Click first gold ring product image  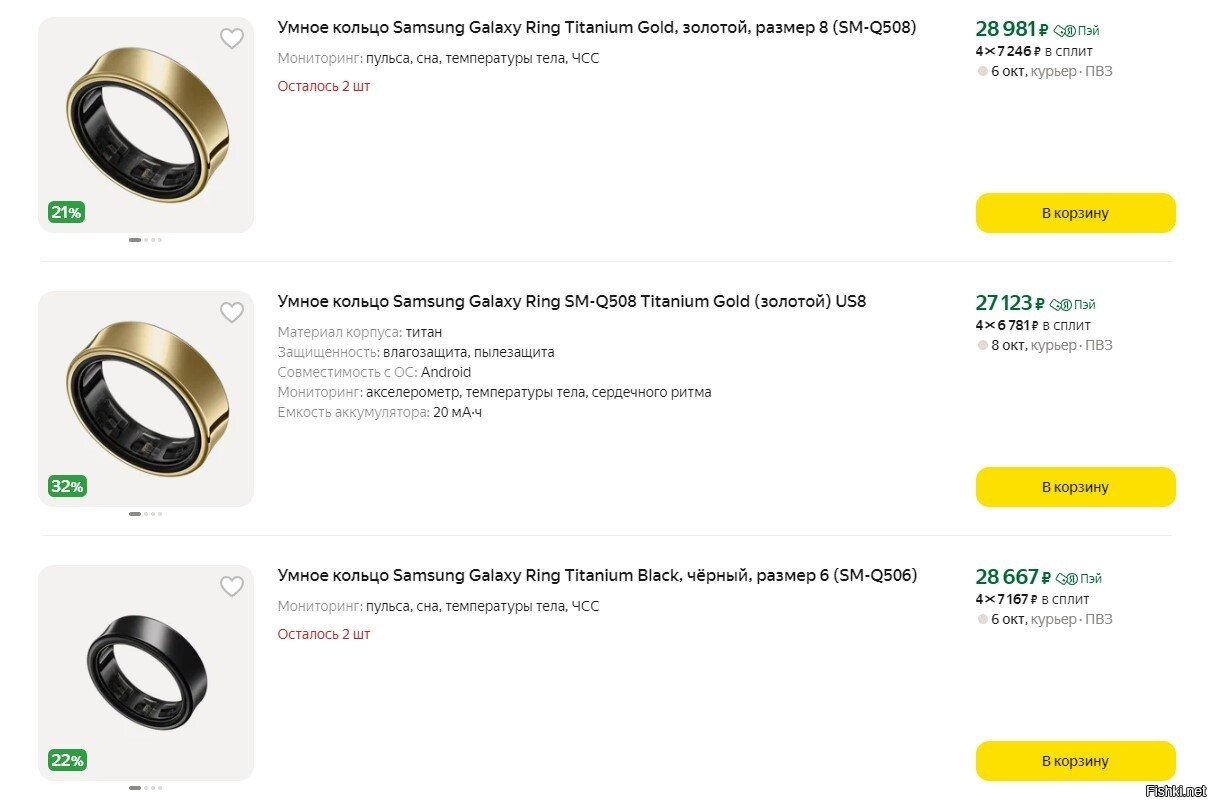(x=146, y=125)
